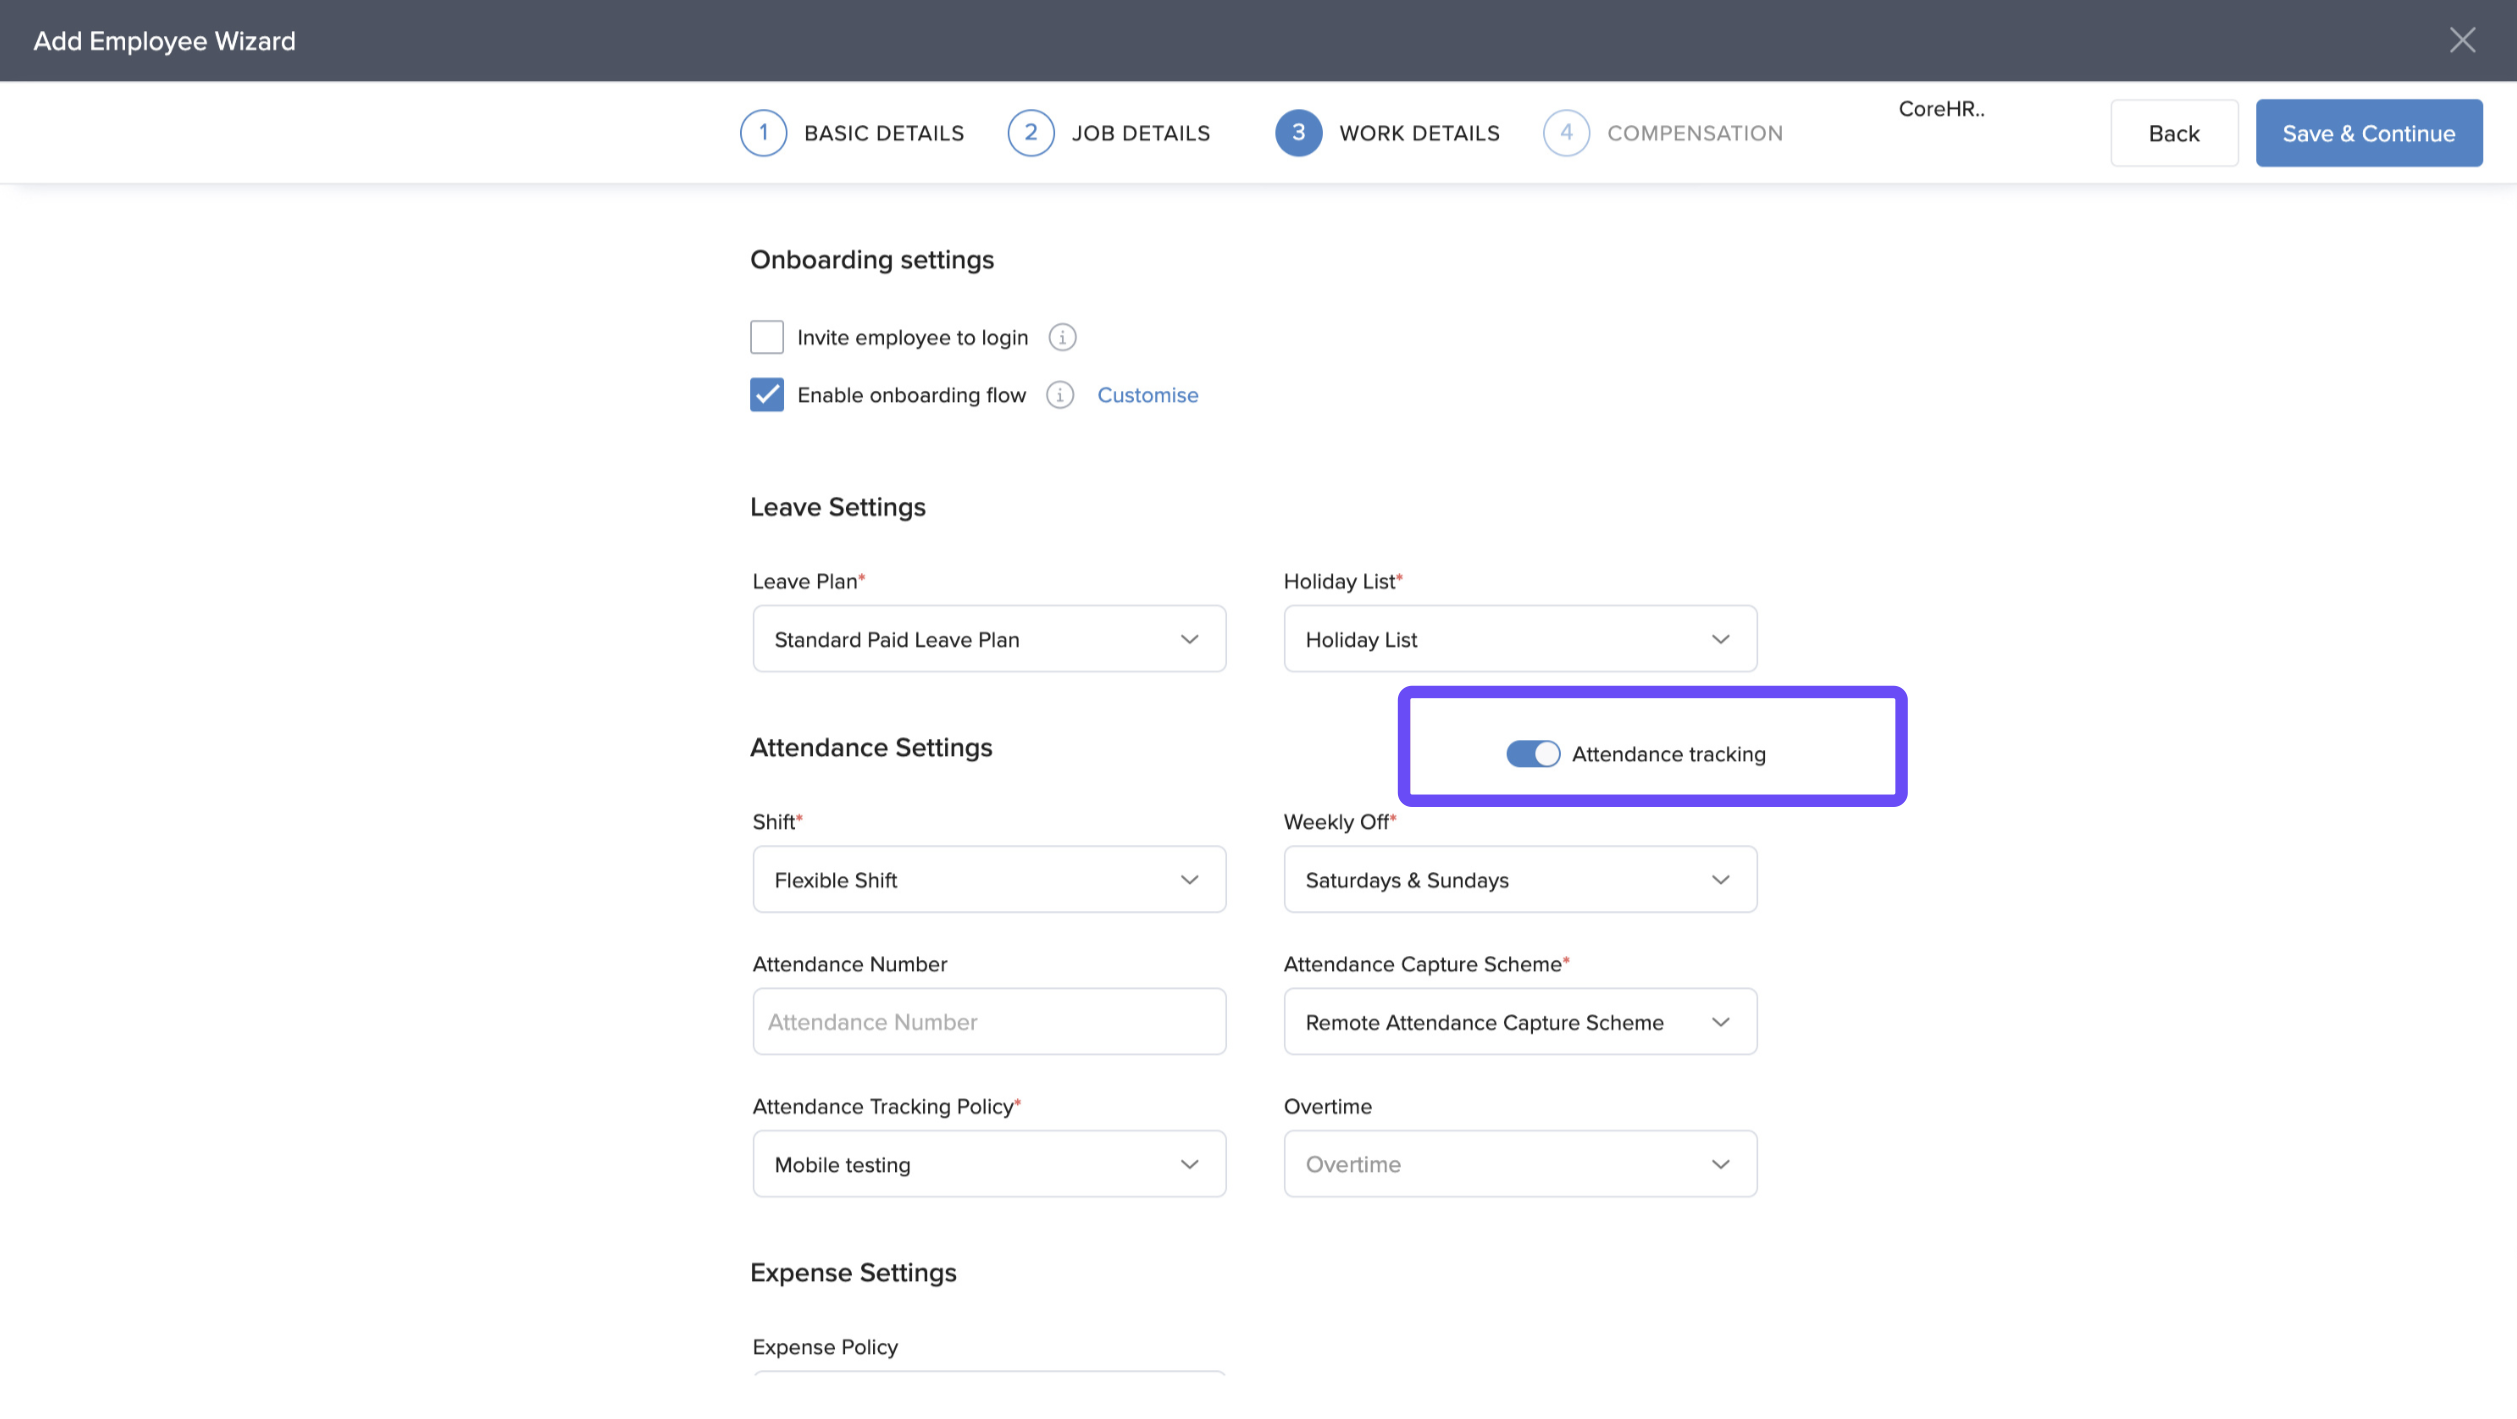This screenshot has height=1419, width=2517.
Task: Click step 3 circle icon
Action: click(1298, 133)
